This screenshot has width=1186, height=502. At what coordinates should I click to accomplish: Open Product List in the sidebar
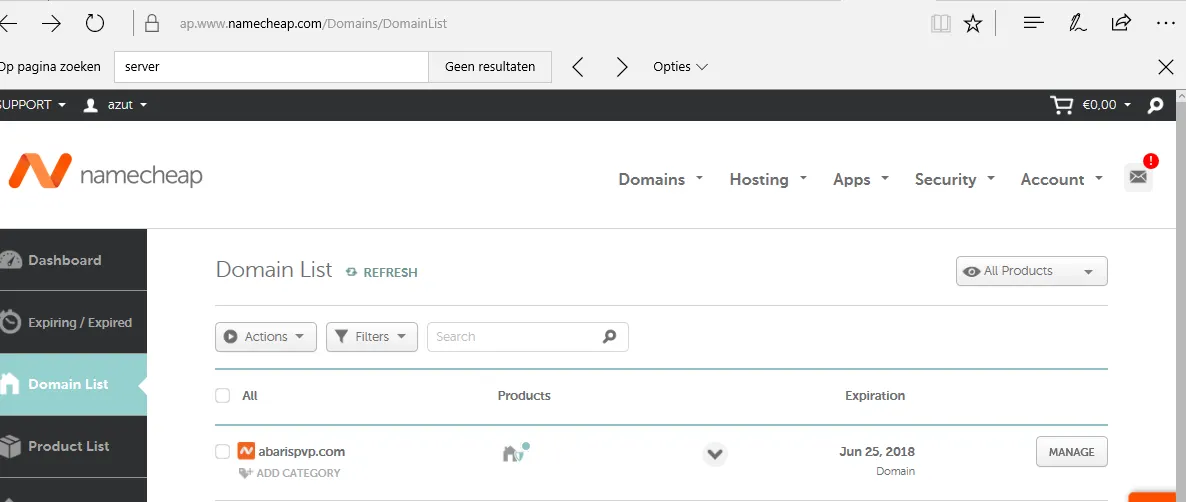pyautogui.click(x=73, y=446)
